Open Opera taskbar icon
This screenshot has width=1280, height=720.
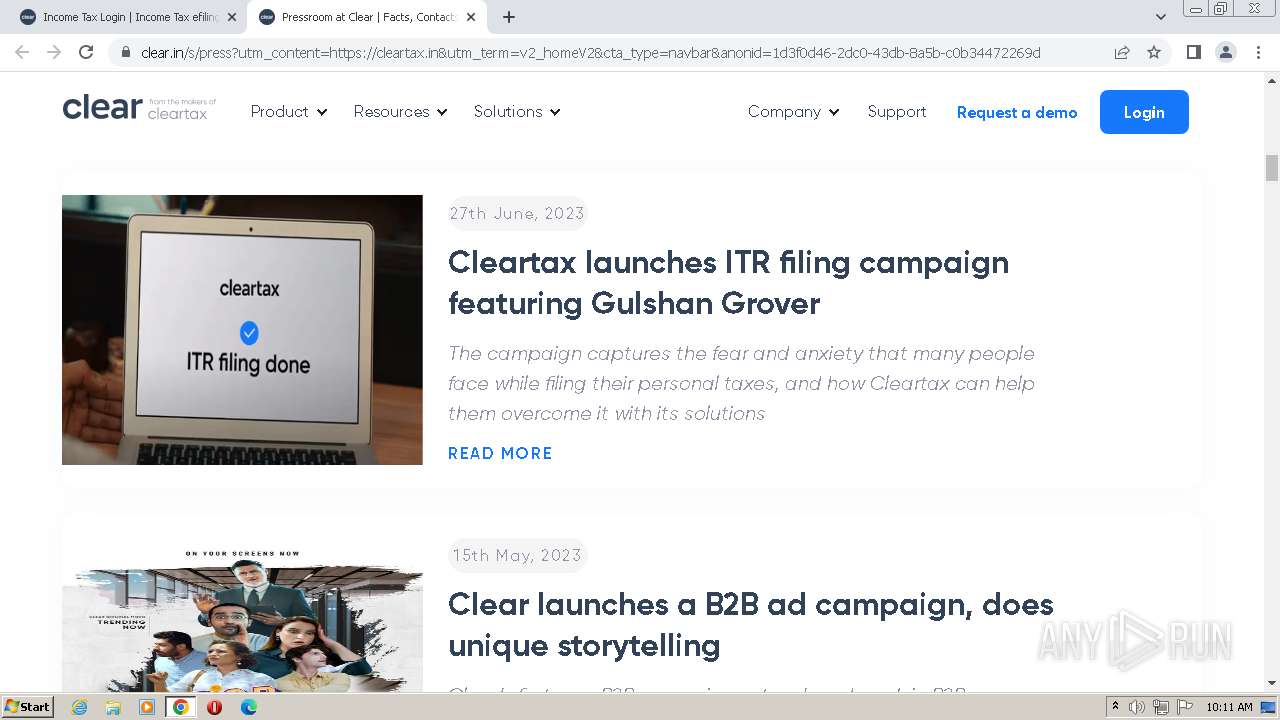pyautogui.click(x=214, y=707)
